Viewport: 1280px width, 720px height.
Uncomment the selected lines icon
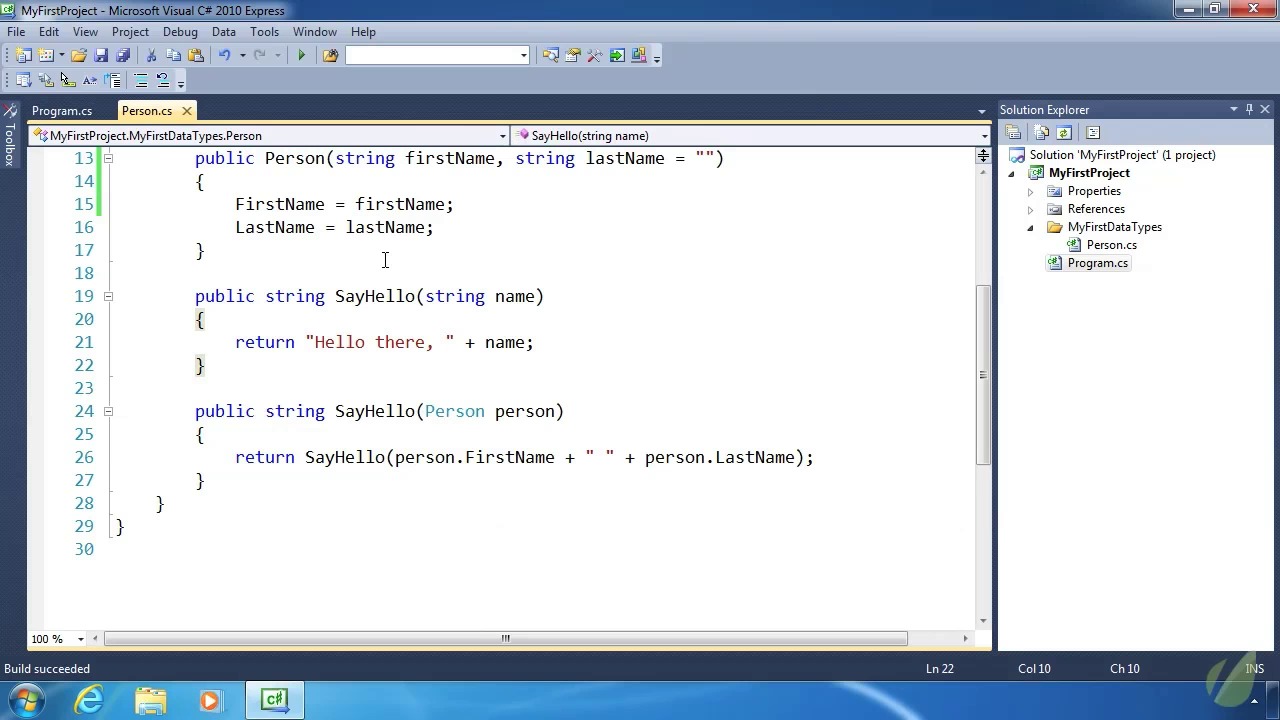pyautogui.click(x=163, y=81)
